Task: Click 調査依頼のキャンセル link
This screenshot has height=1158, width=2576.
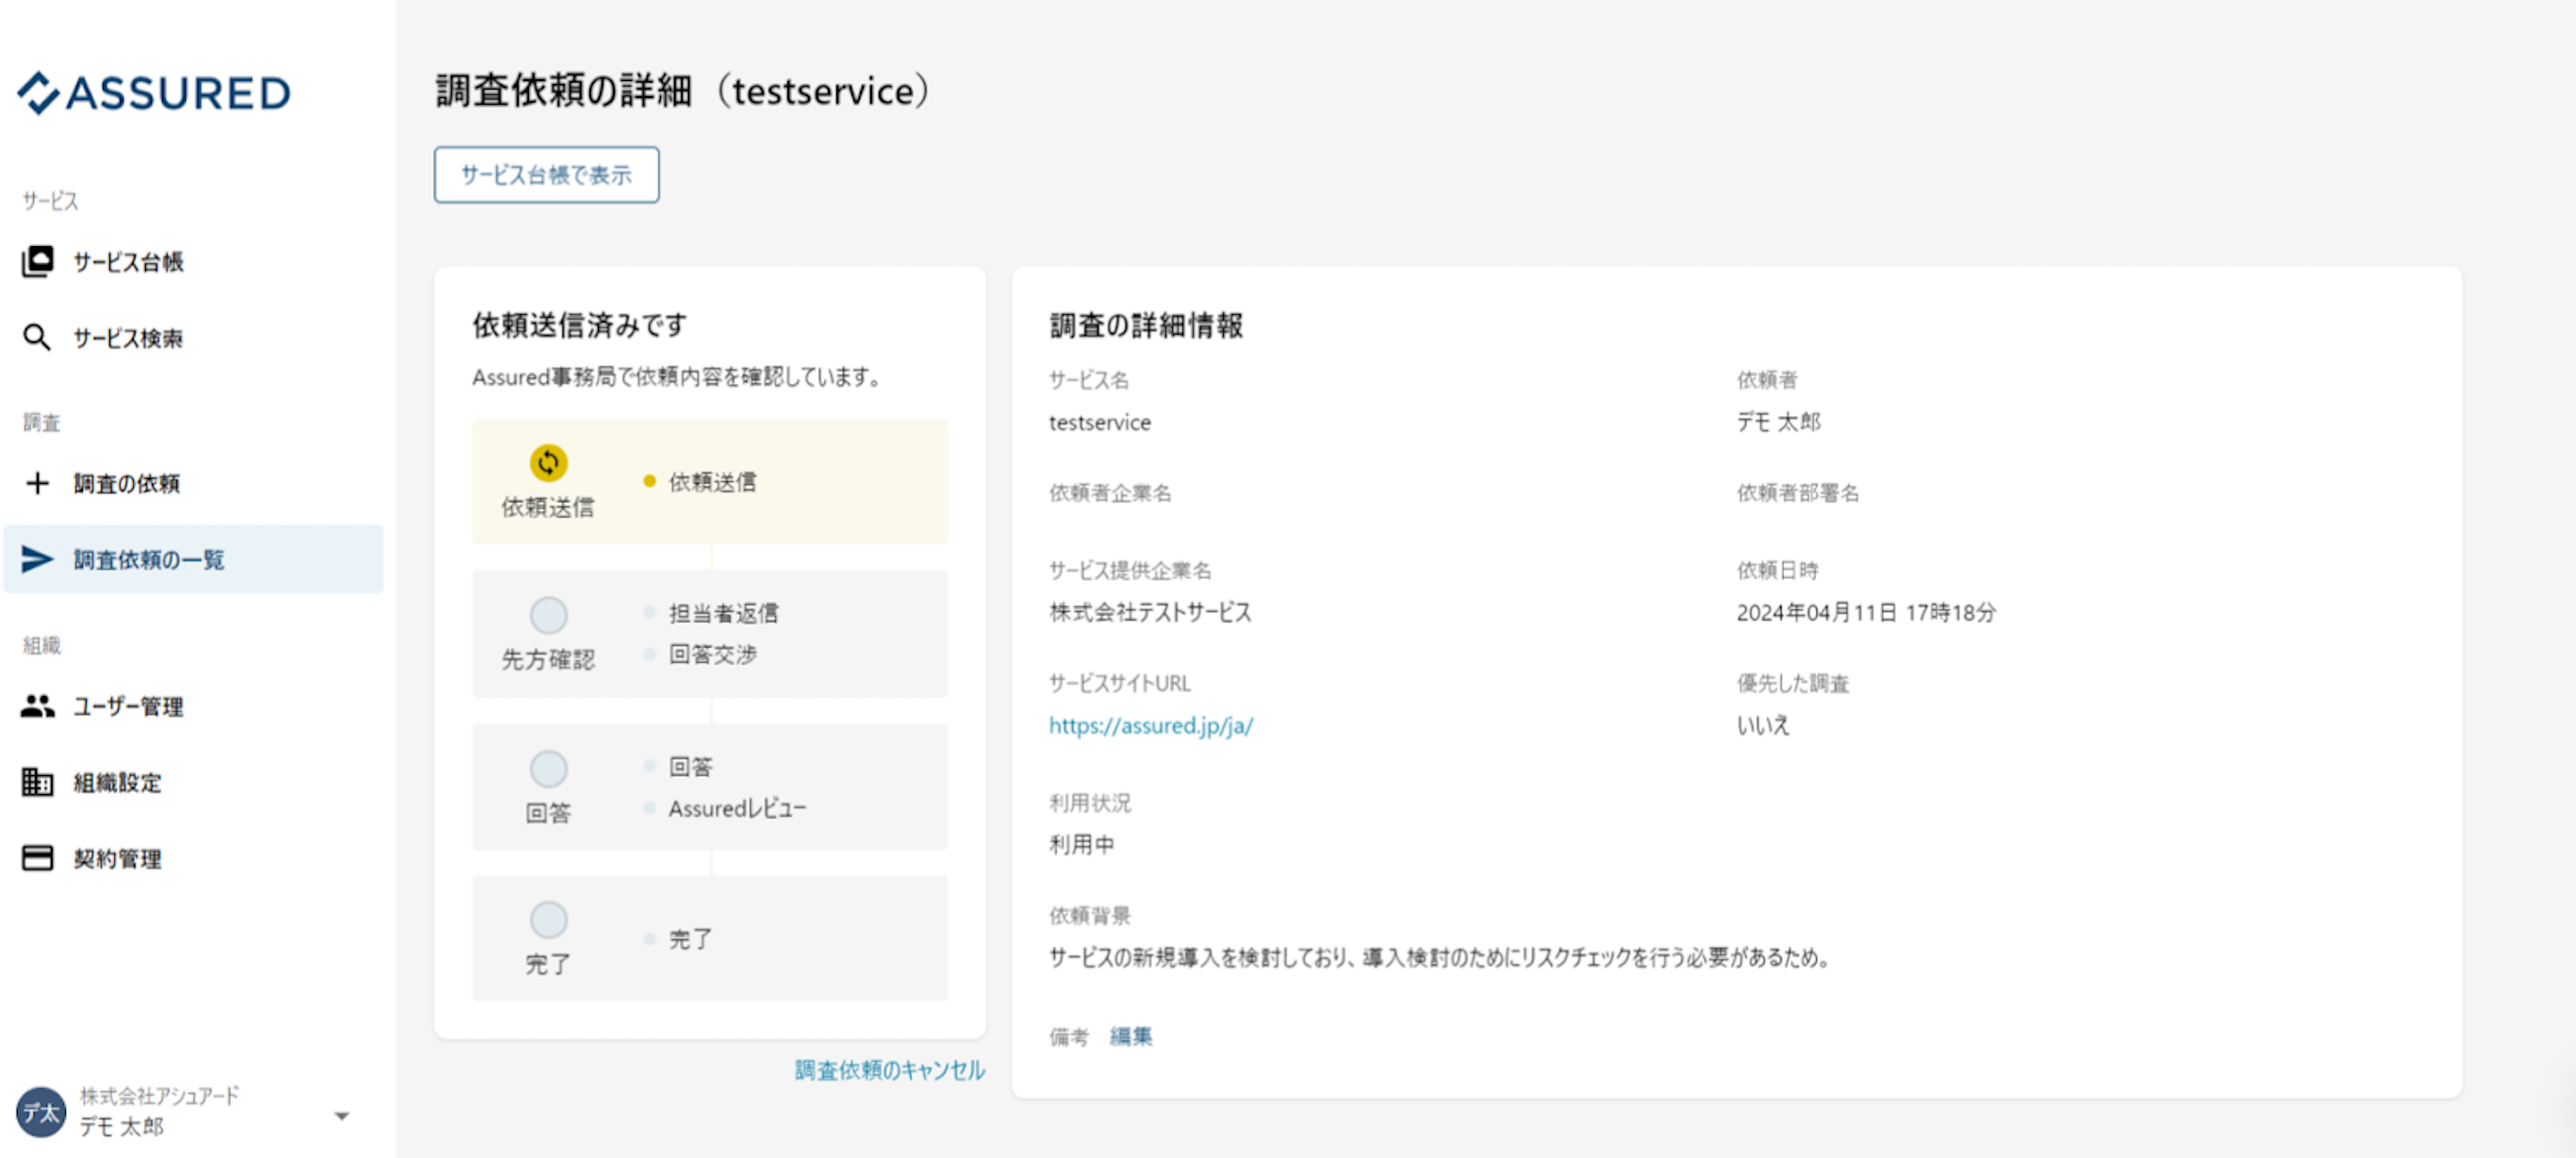Action: point(889,1070)
